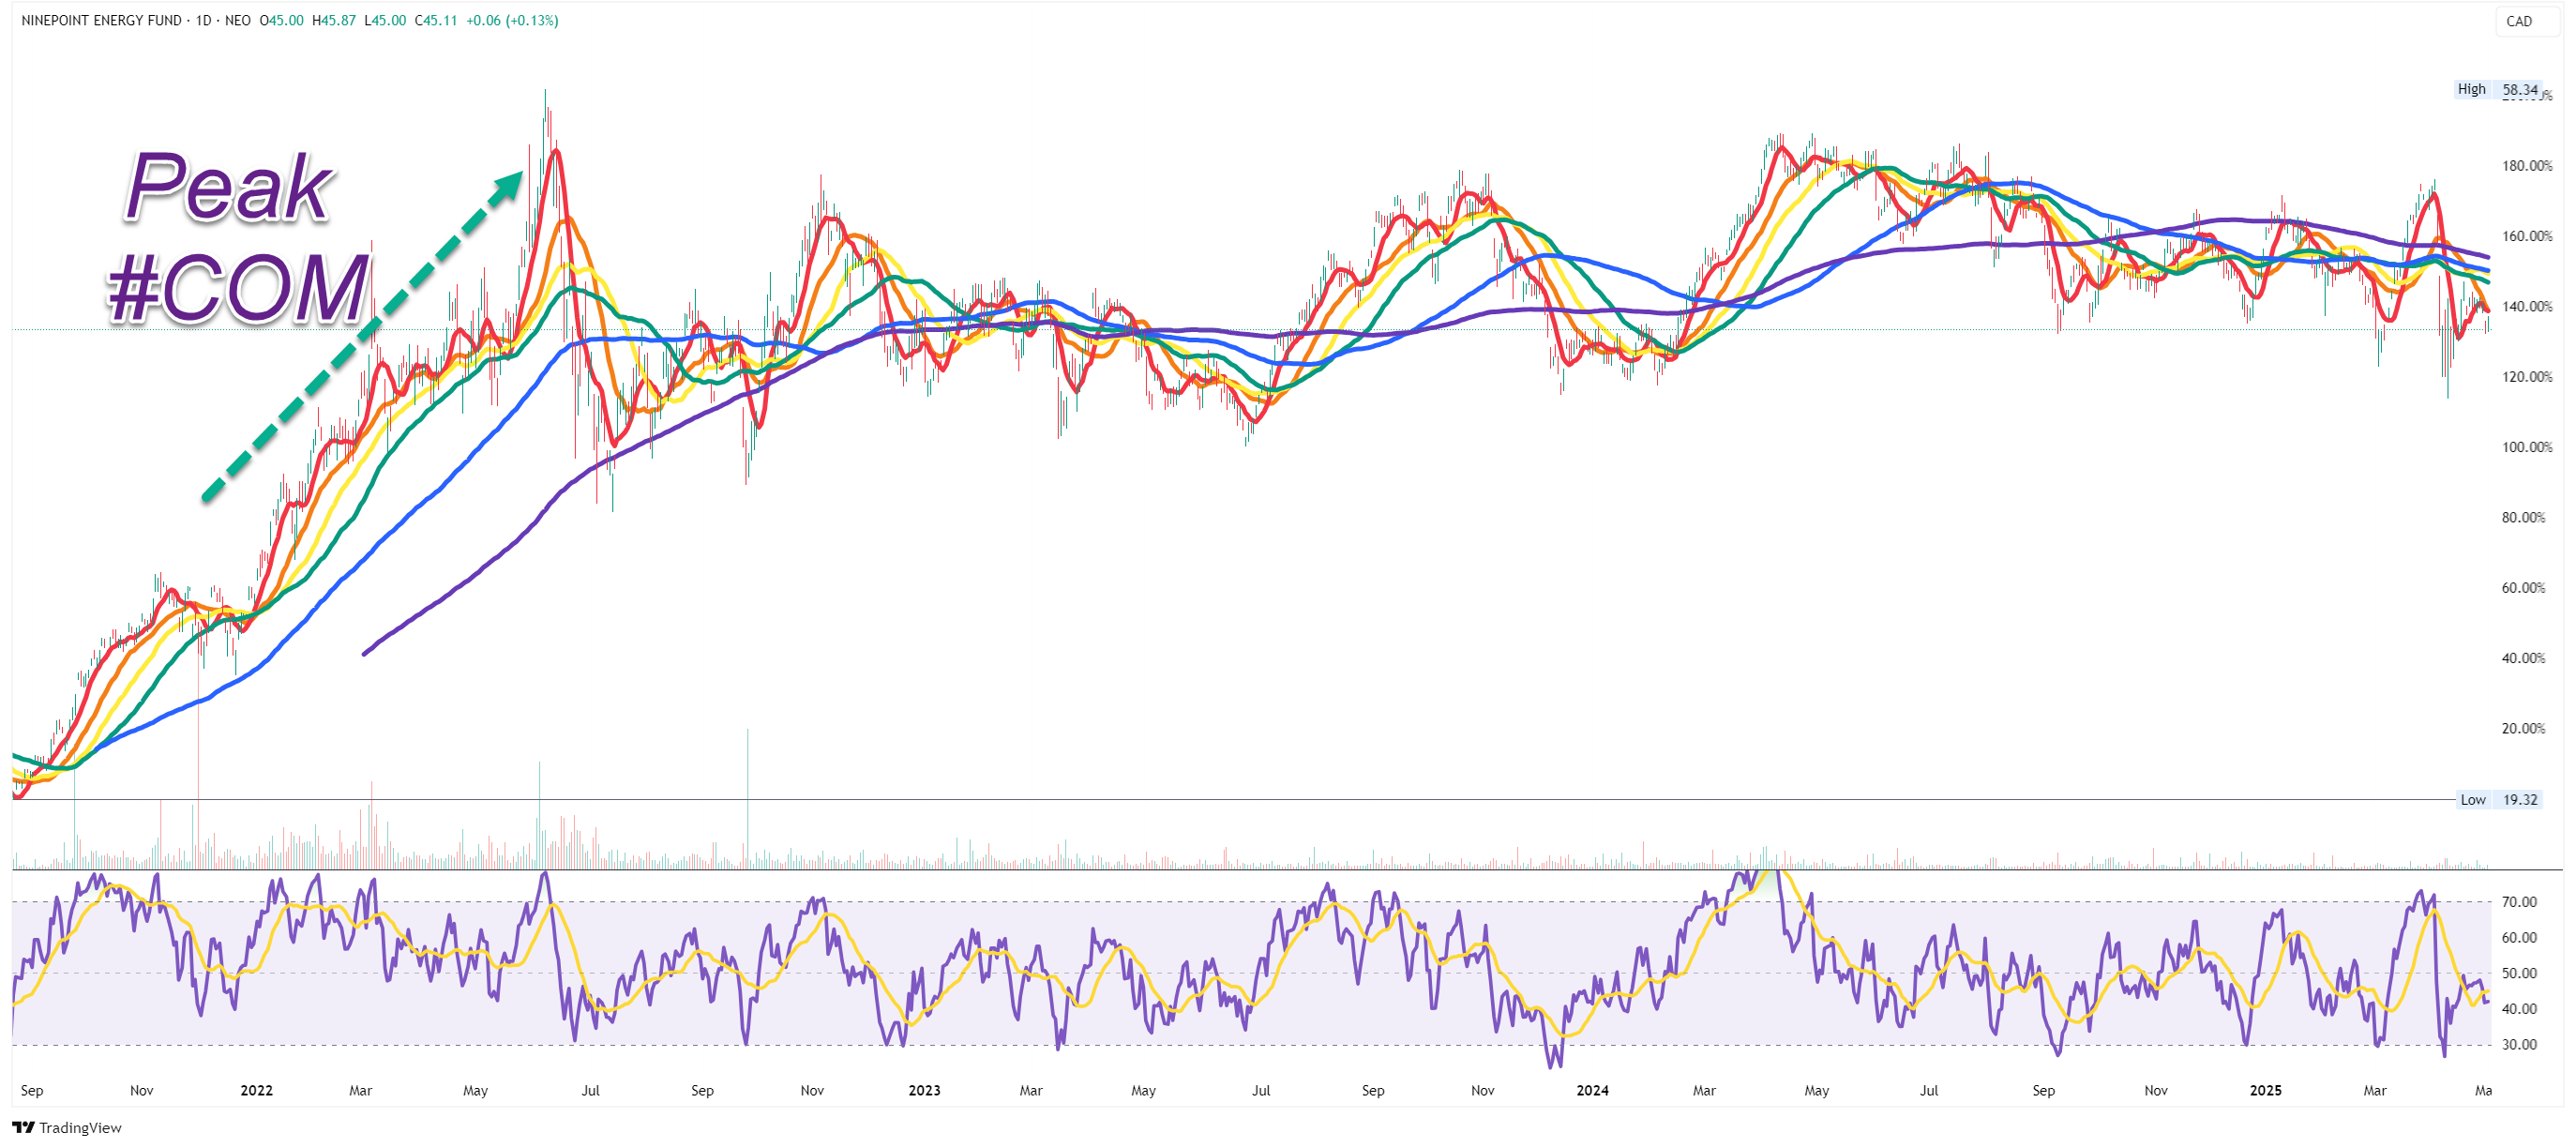Click the 1D interval label in header
The image size is (2576, 1148).
(x=203, y=21)
